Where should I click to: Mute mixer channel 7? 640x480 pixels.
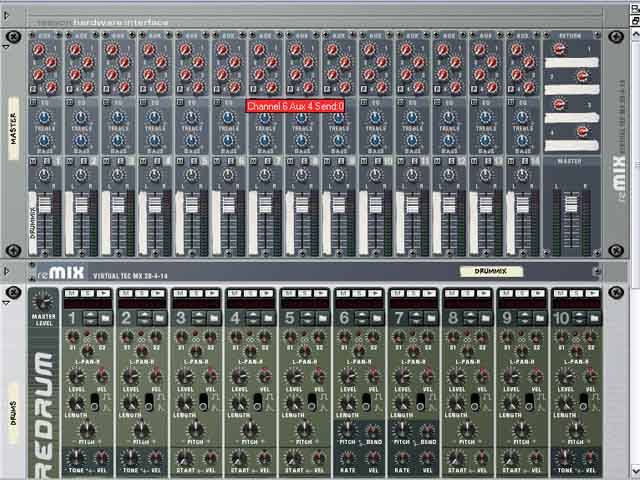(x=253, y=162)
